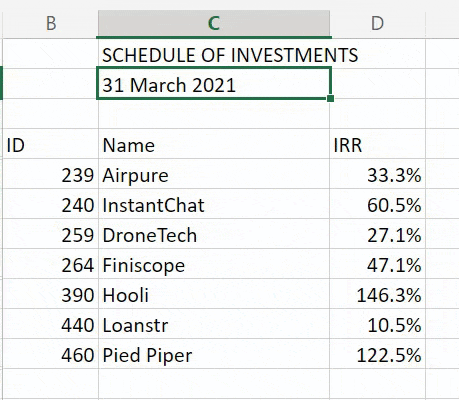The width and height of the screenshot is (459, 400).
Task: Click the ID cell 239
Action: pos(51,174)
